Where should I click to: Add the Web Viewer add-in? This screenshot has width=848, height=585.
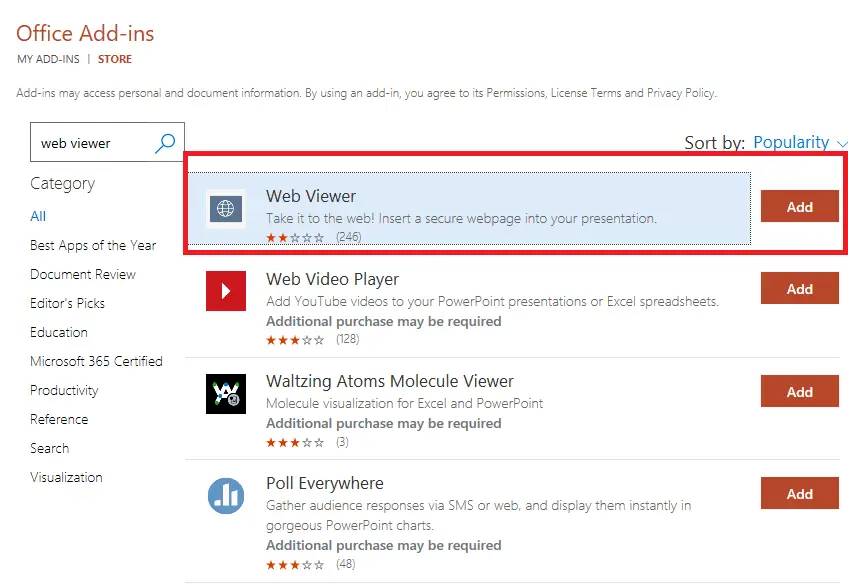click(x=799, y=206)
